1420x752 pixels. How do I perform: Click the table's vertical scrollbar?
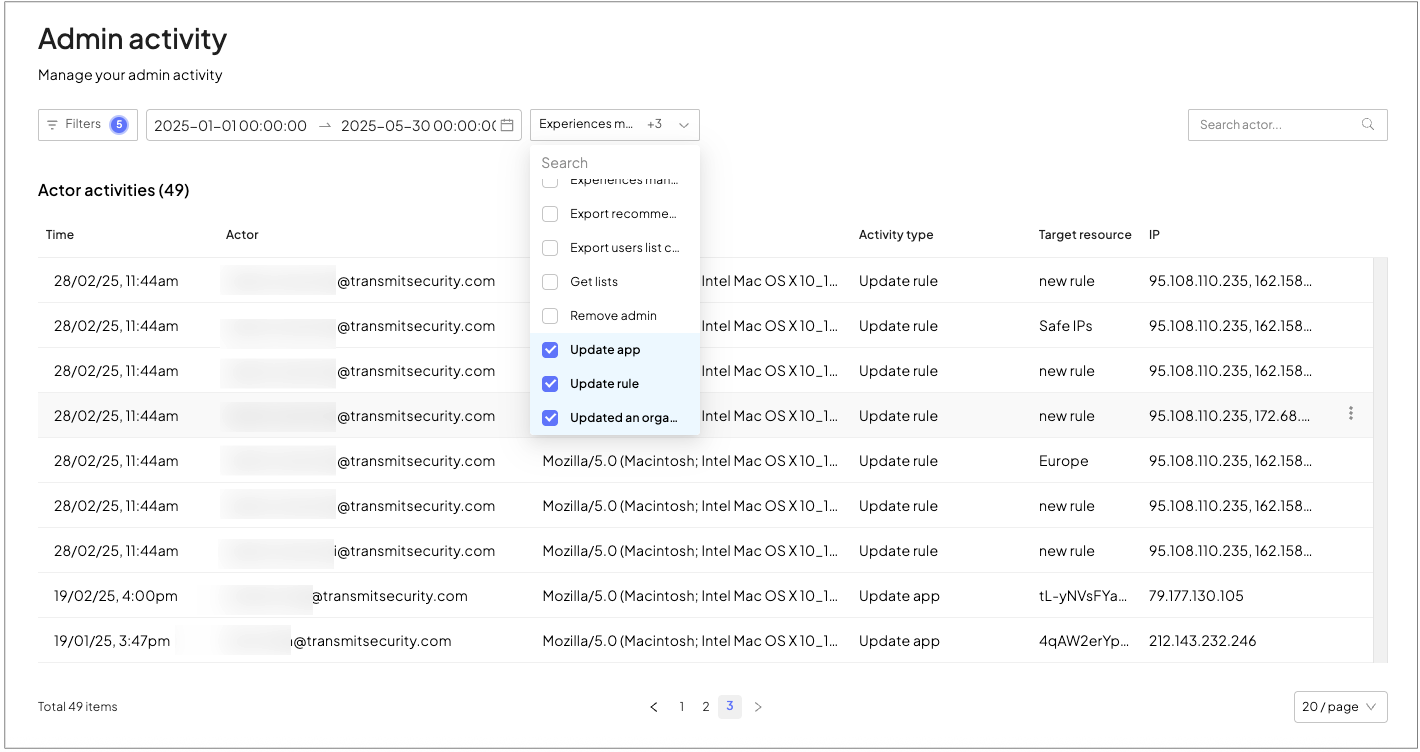pyautogui.click(x=1381, y=458)
